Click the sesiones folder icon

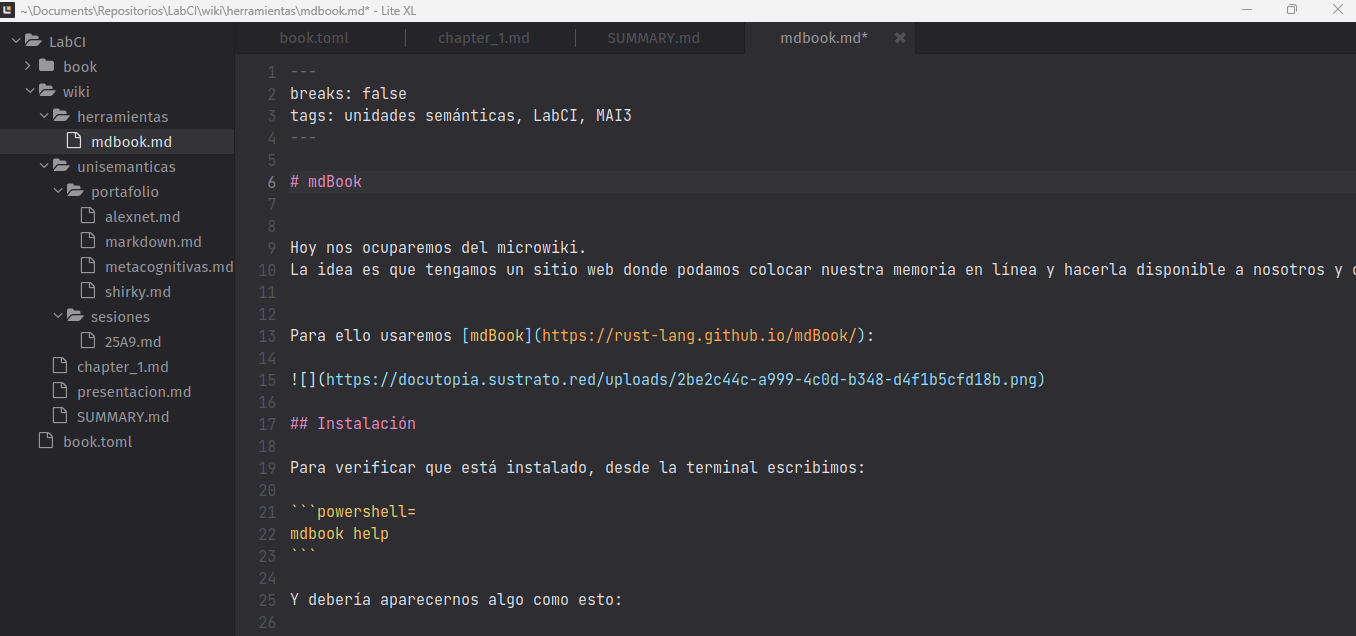[75, 316]
